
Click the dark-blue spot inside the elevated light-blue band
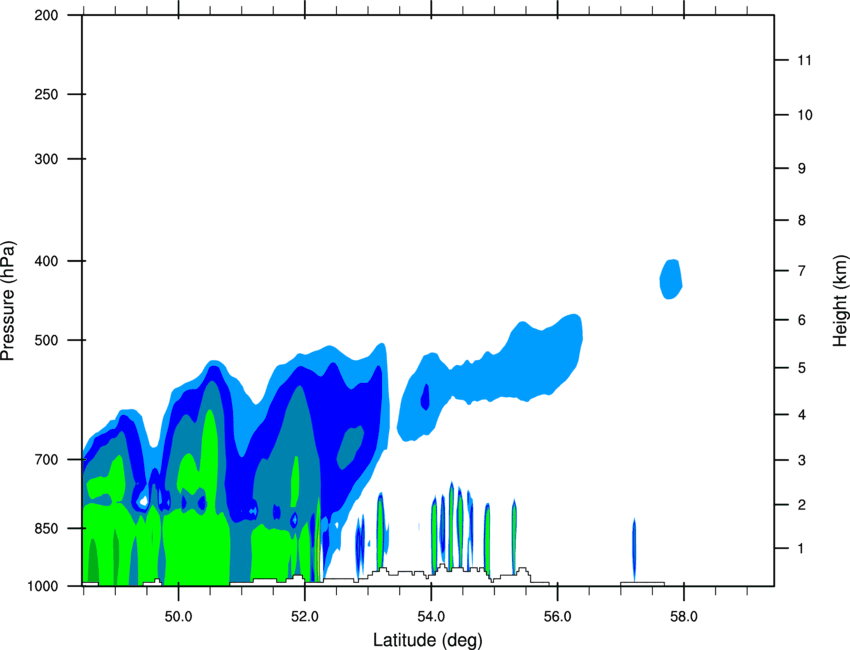[426, 397]
